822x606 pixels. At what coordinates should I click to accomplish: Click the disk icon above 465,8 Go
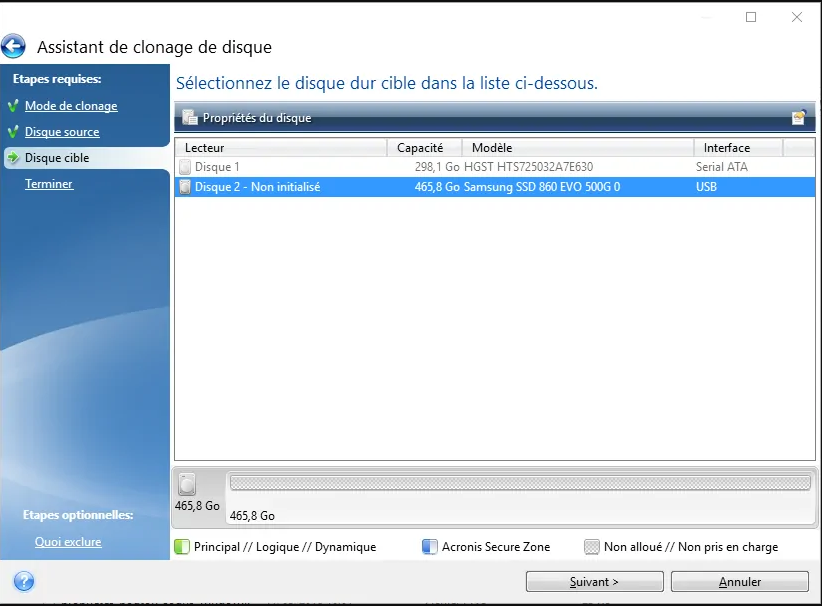(x=187, y=485)
